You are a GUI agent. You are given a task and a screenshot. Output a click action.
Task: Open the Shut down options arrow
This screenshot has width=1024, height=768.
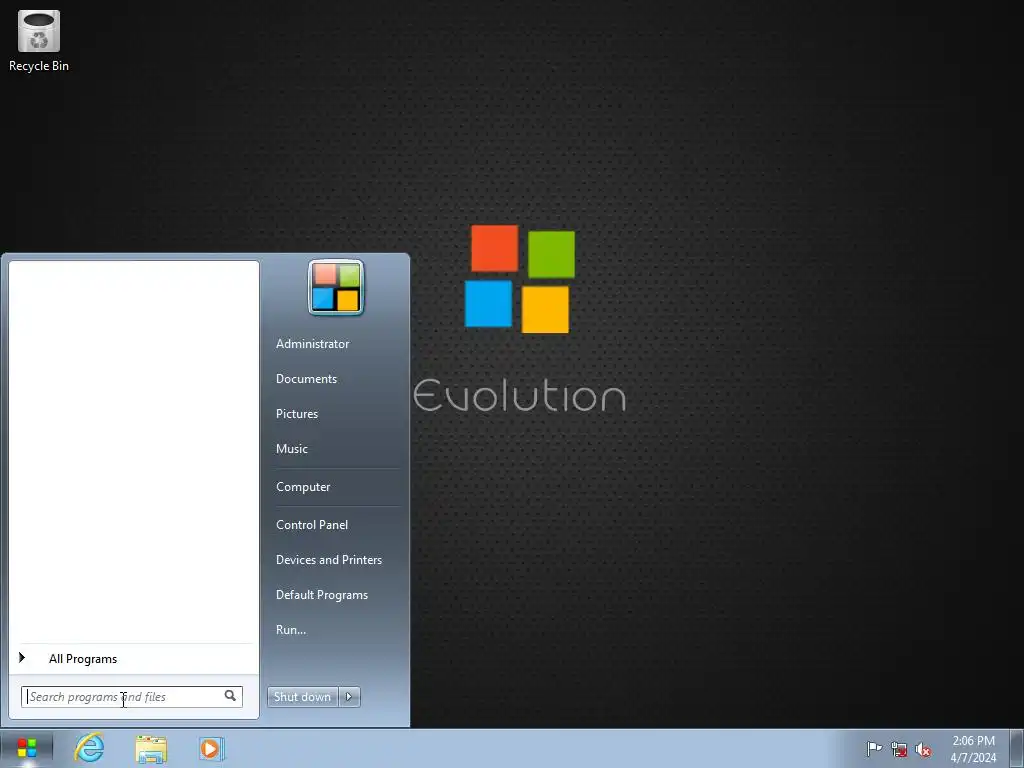349,697
